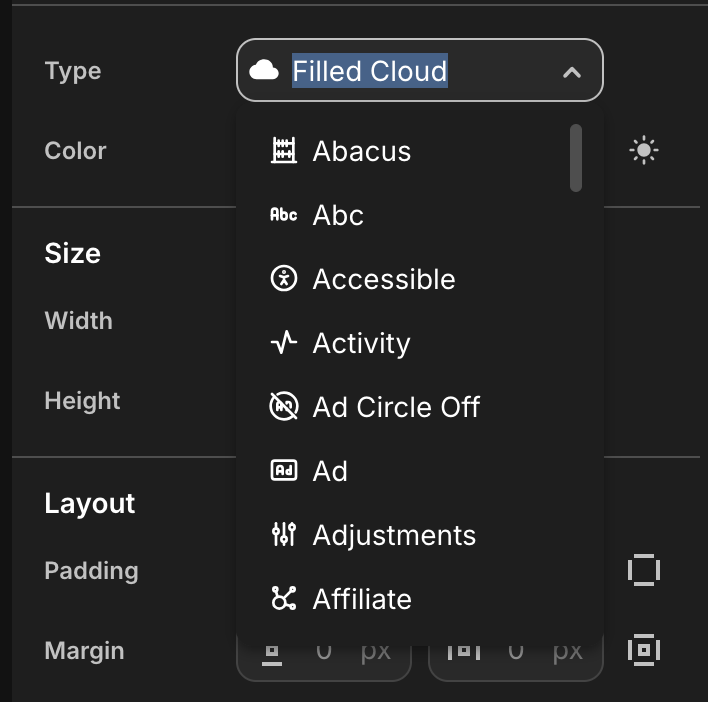The width and height of the screenshot is (708, 702).
Task: Click the Accessible person icon
Action: click(x=284, y=279)
